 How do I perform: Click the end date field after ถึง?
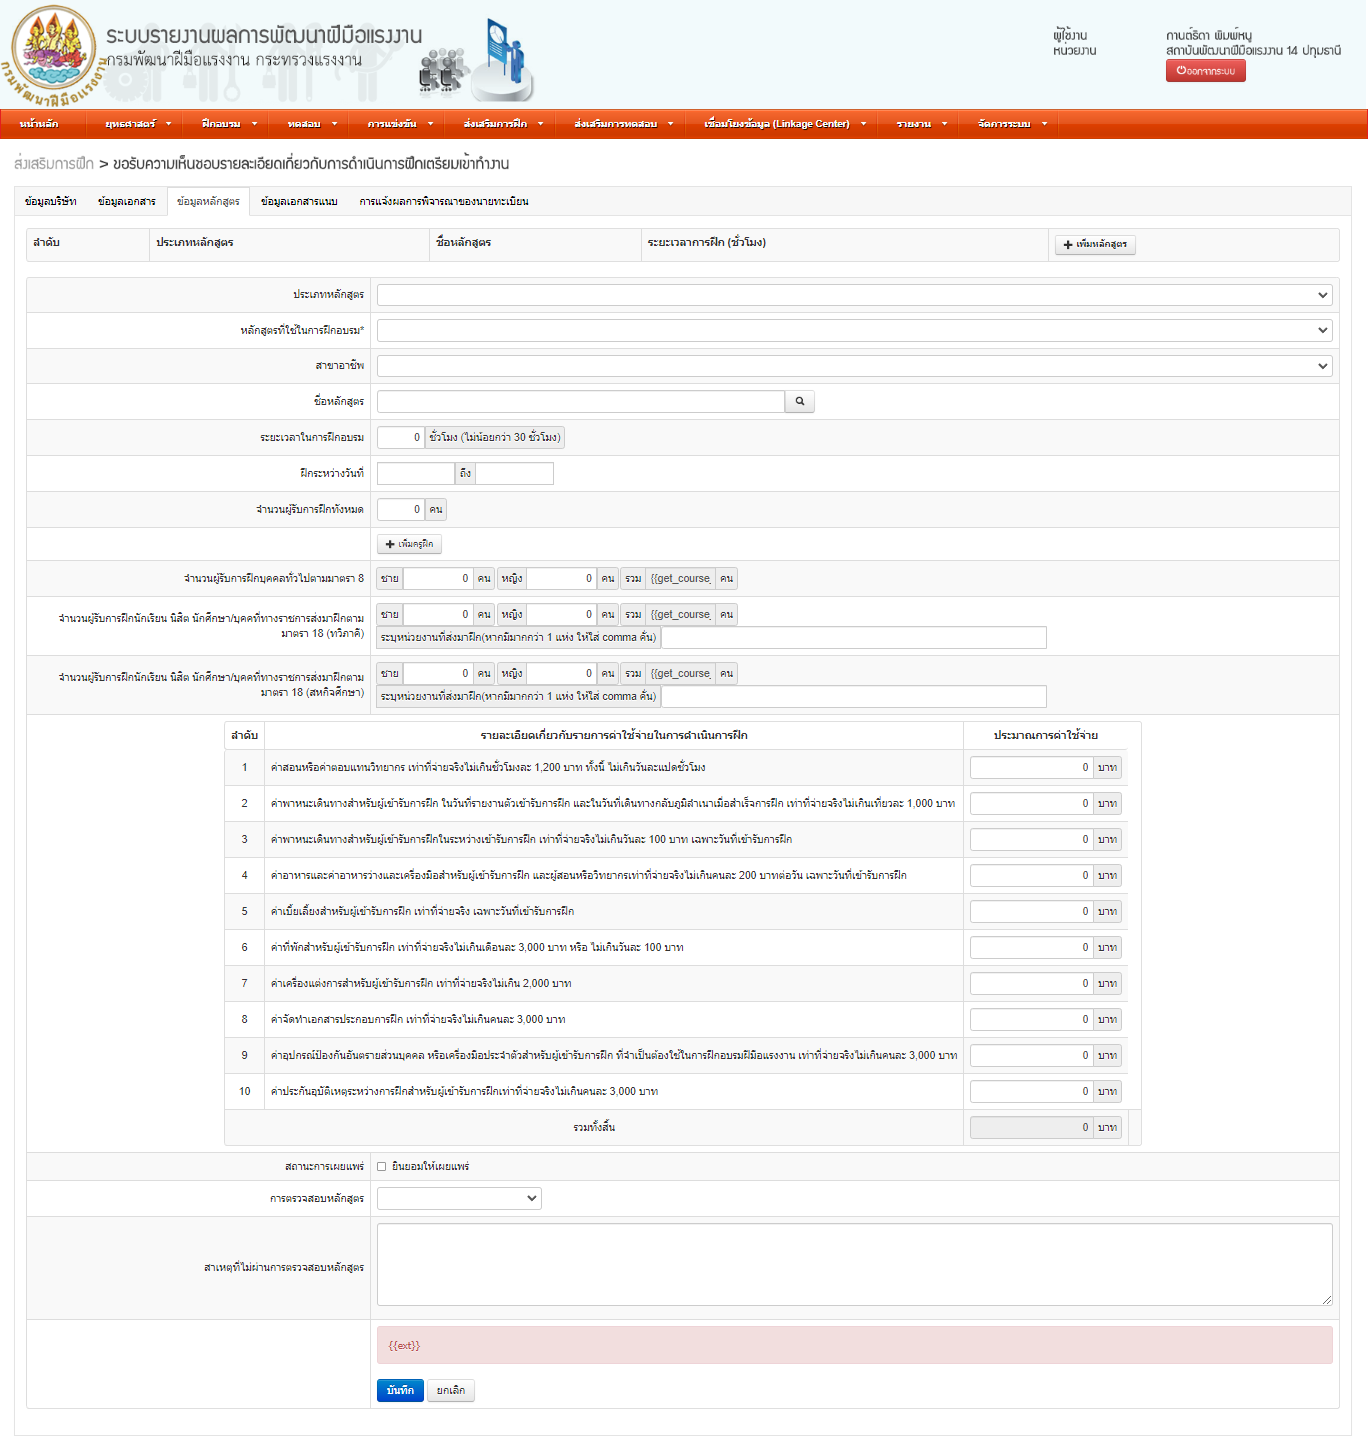pyautogui.click(x=514, y=473)
